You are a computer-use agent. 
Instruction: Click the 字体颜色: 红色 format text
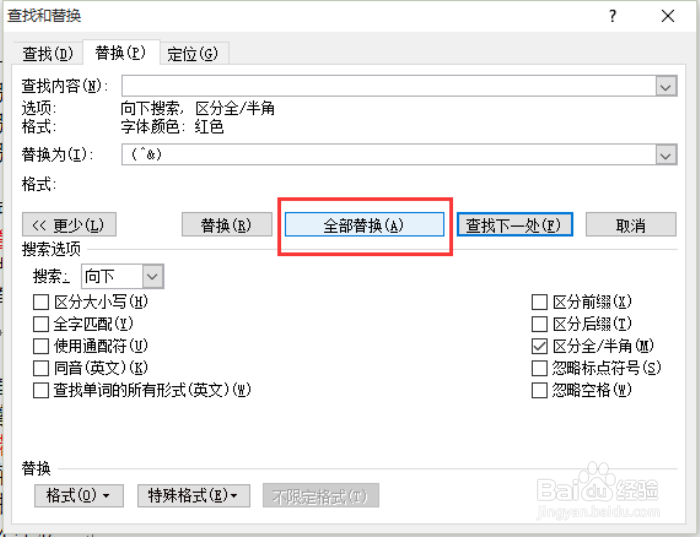(x=172, y=127)
